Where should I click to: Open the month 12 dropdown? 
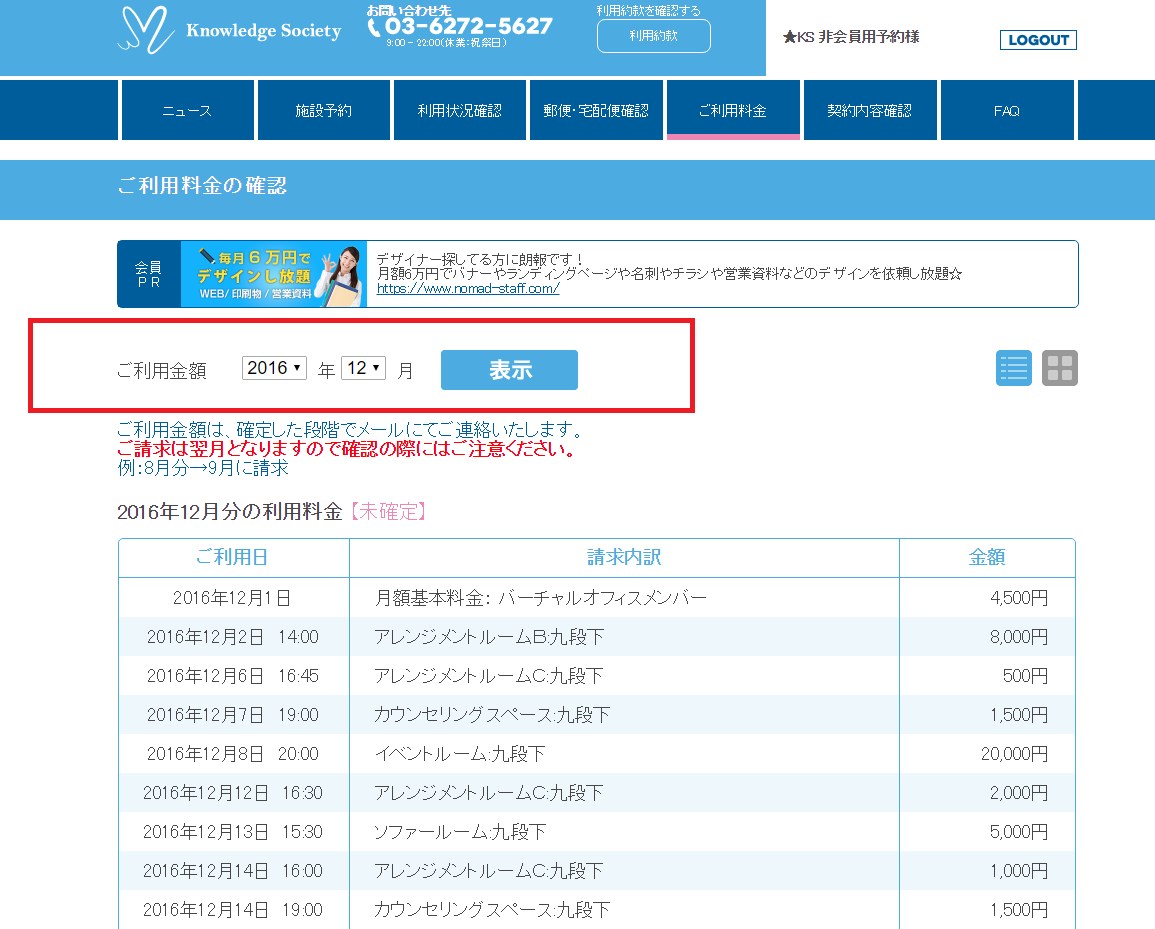coord(362,368)
